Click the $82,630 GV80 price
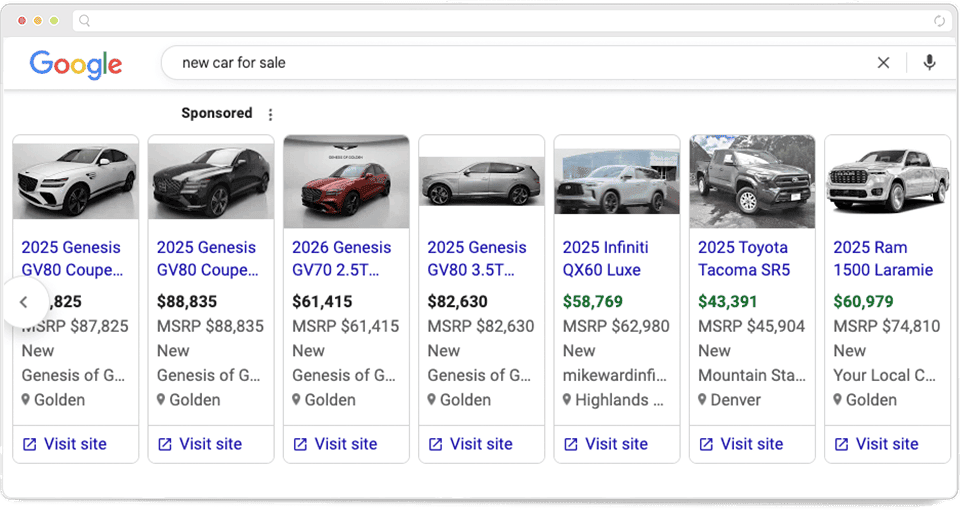 point(457,302)
